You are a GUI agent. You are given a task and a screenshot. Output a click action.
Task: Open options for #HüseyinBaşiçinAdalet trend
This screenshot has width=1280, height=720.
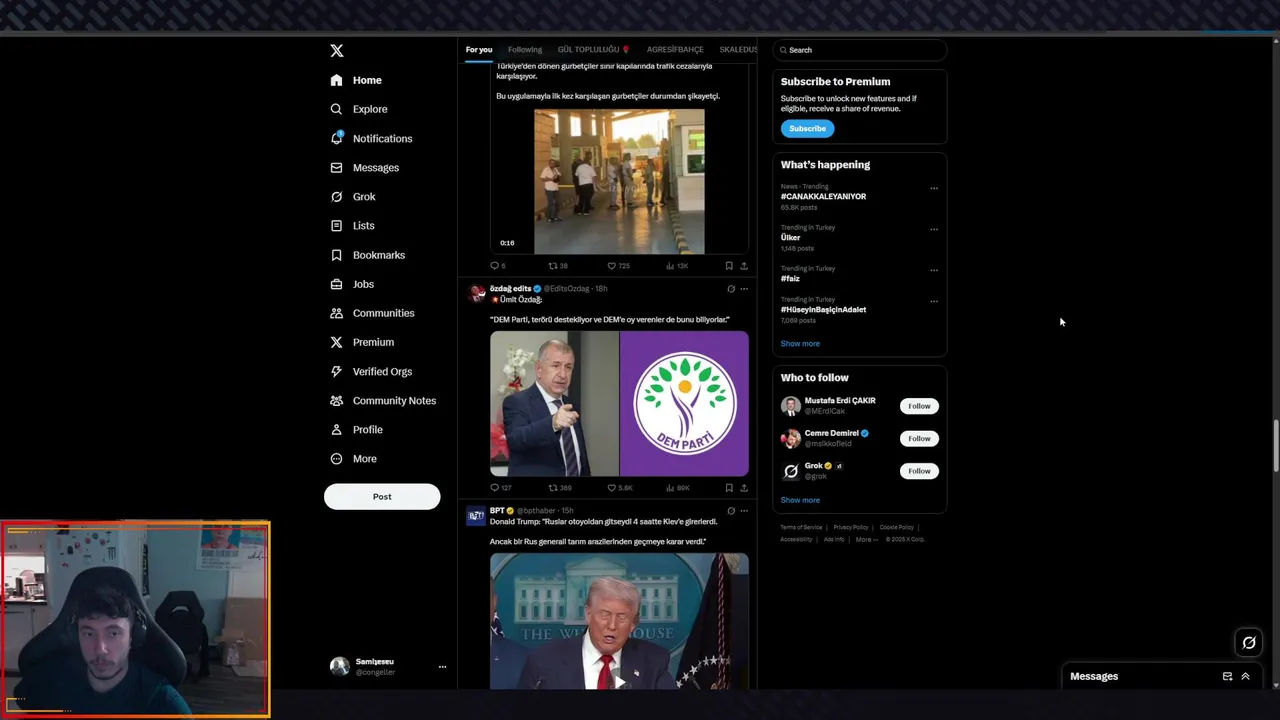tap(934, 301)
